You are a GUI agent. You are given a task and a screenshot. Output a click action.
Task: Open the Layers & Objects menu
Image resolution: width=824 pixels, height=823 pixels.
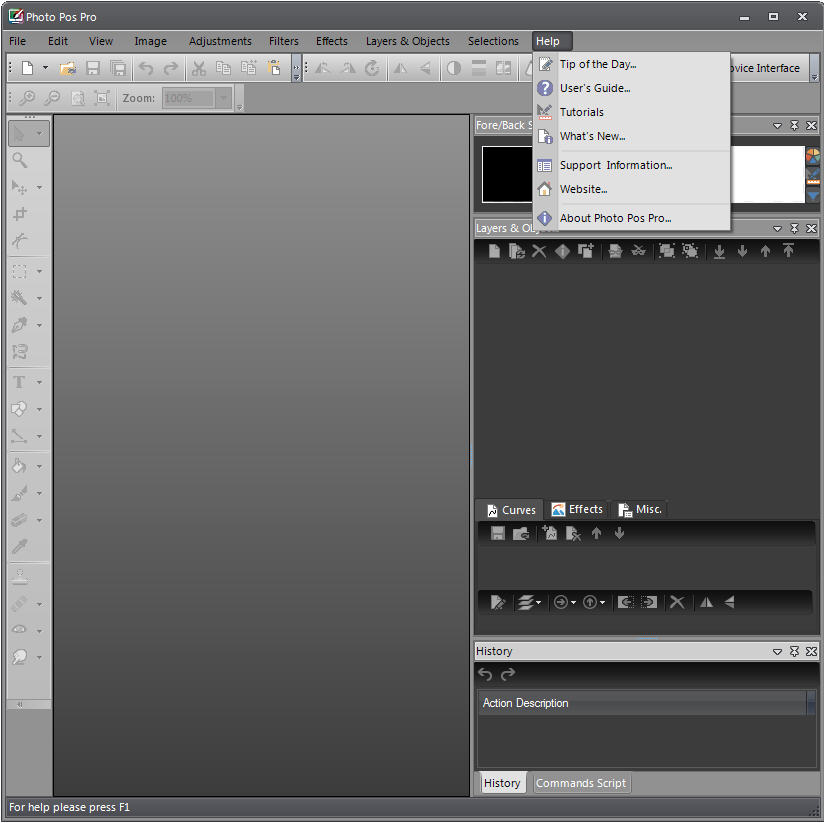click(407, 41)
